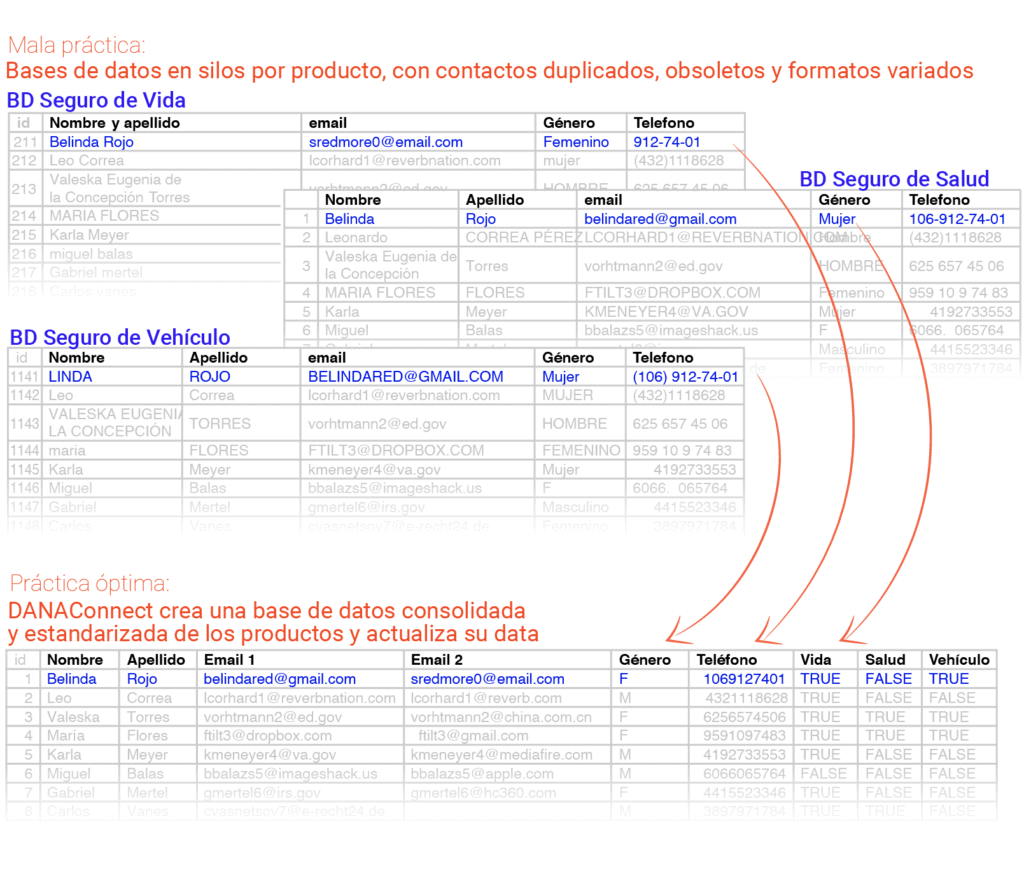Screen dimensions: 1024x869
Task: Click the 'miguel balas' cell
Action: click(x=91, y=253)
